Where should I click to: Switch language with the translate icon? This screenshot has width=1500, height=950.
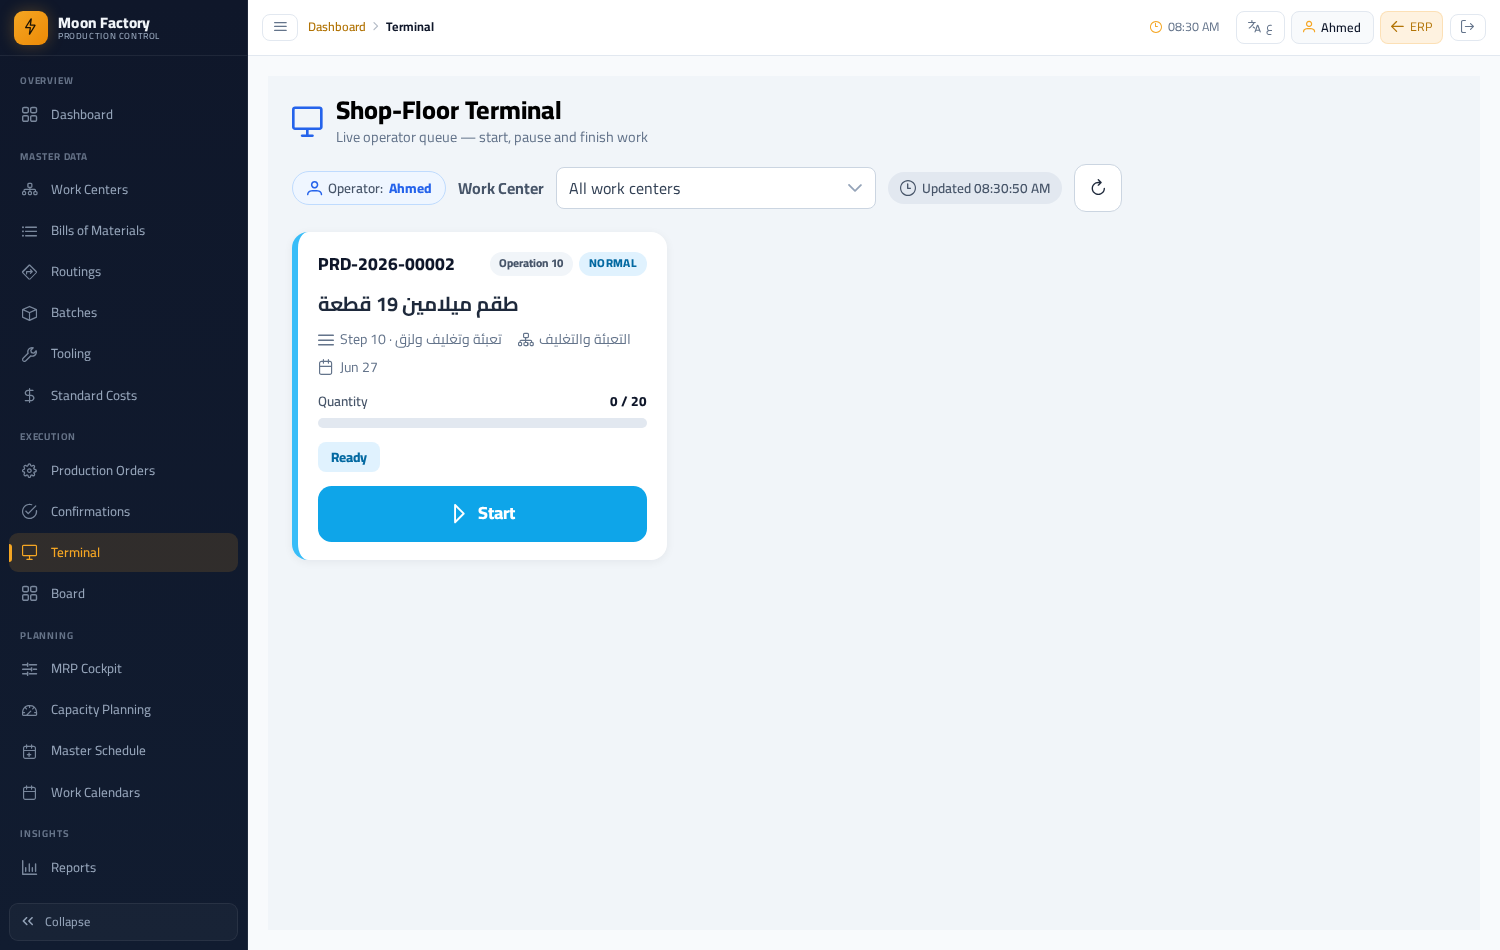click(1260, 27)
